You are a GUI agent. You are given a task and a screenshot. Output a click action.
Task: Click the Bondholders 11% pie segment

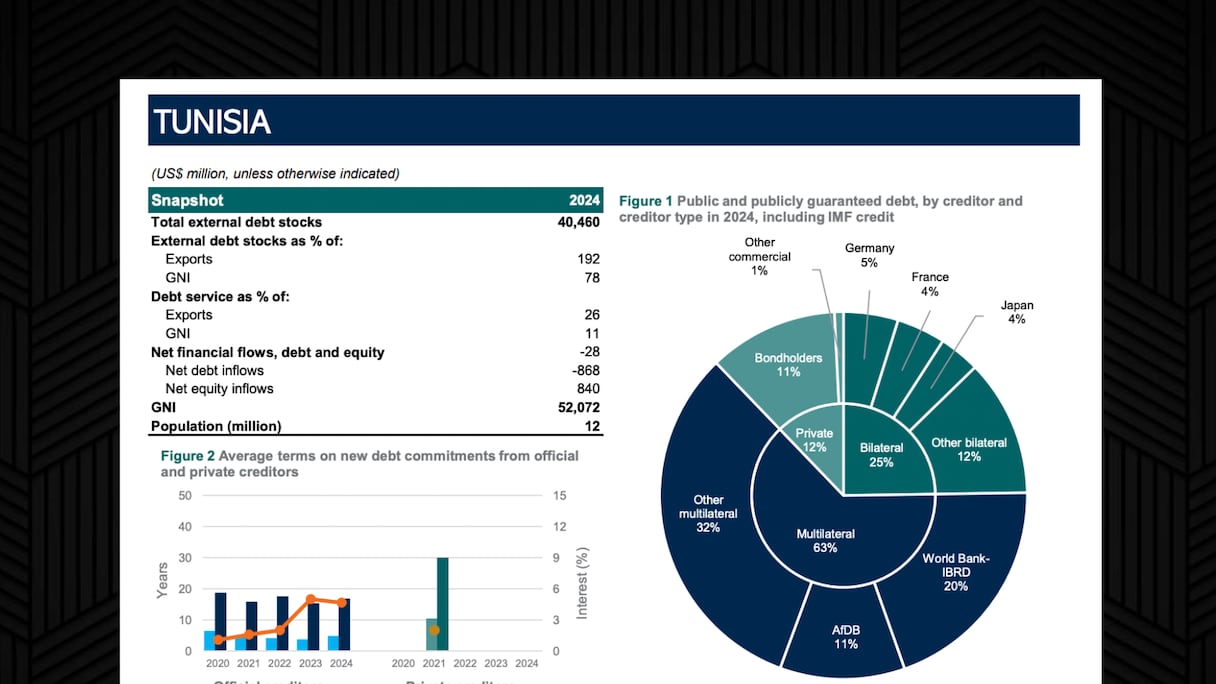[x=788, y=364]
